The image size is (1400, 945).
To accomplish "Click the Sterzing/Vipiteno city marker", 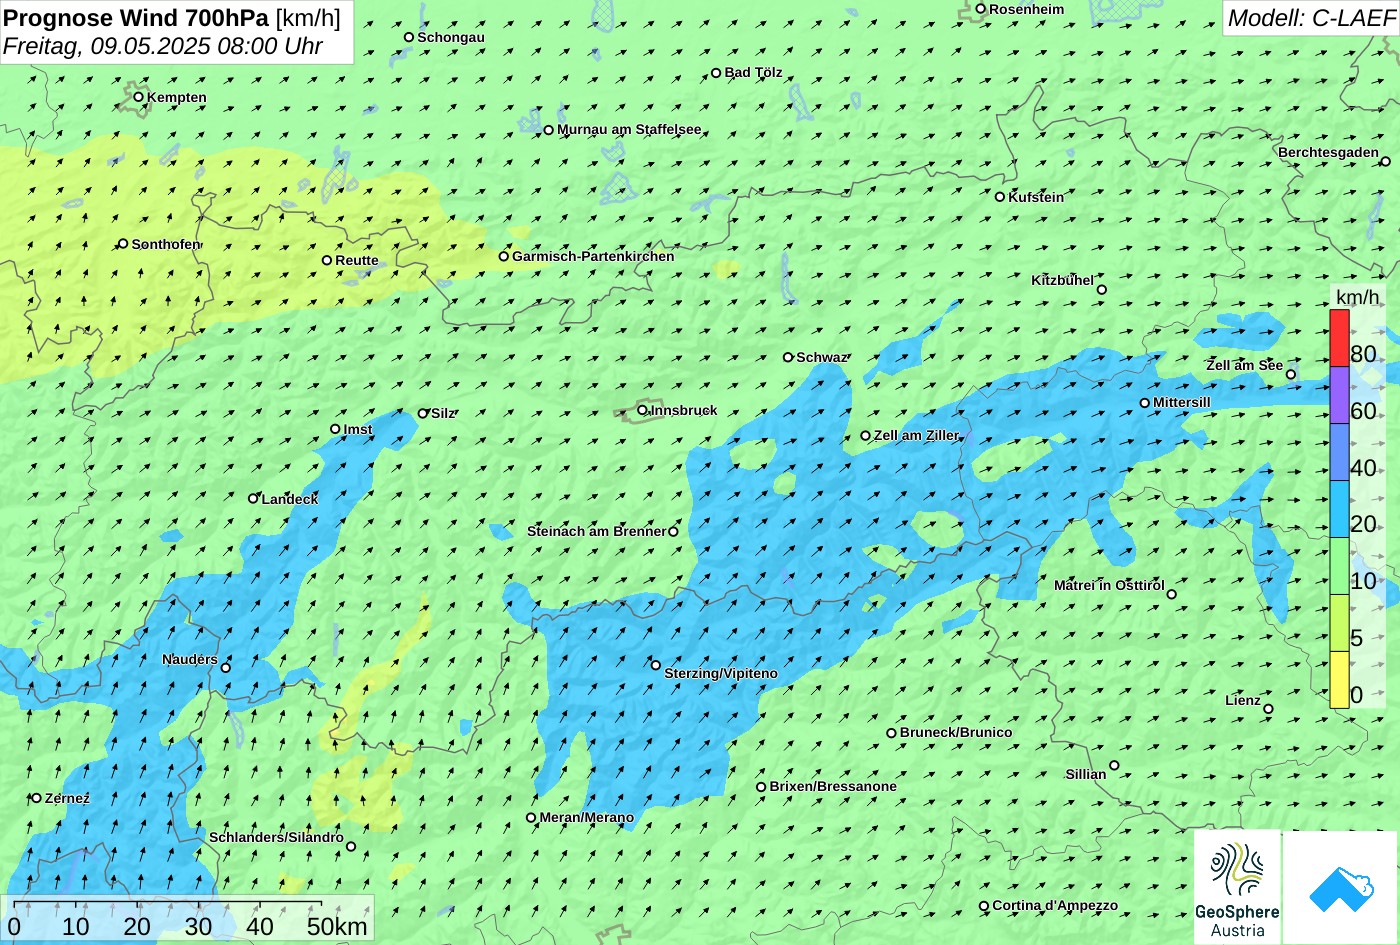I will [x=656, y=665].
